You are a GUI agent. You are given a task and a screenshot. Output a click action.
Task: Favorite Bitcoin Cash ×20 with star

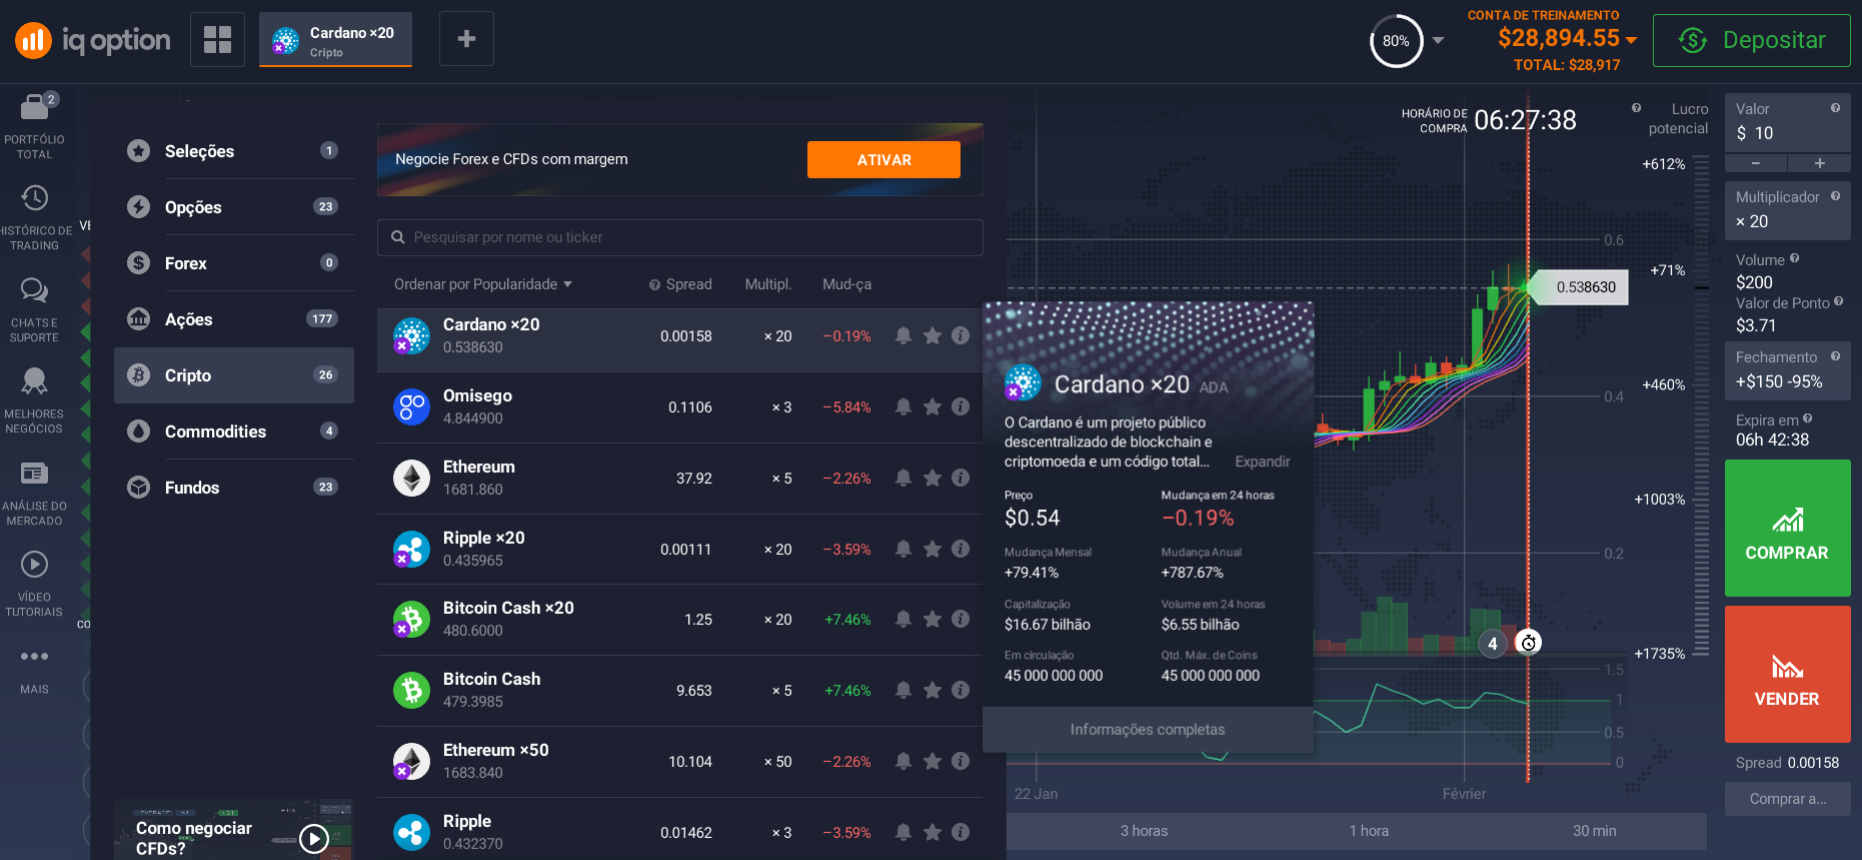coord(932,619)
